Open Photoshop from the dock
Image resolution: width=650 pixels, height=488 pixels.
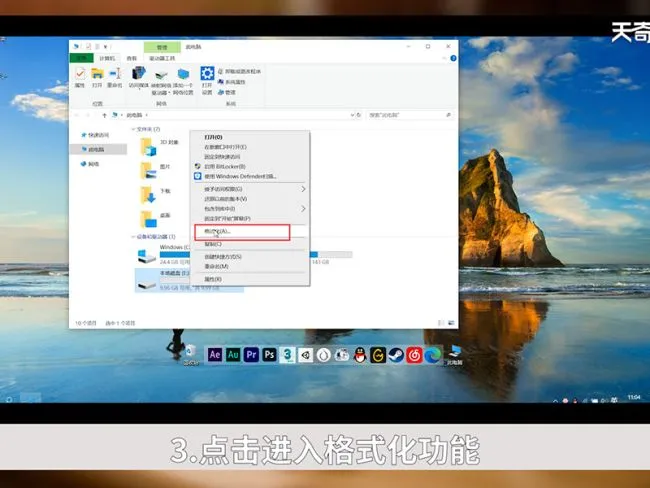(x=269, y=355)
